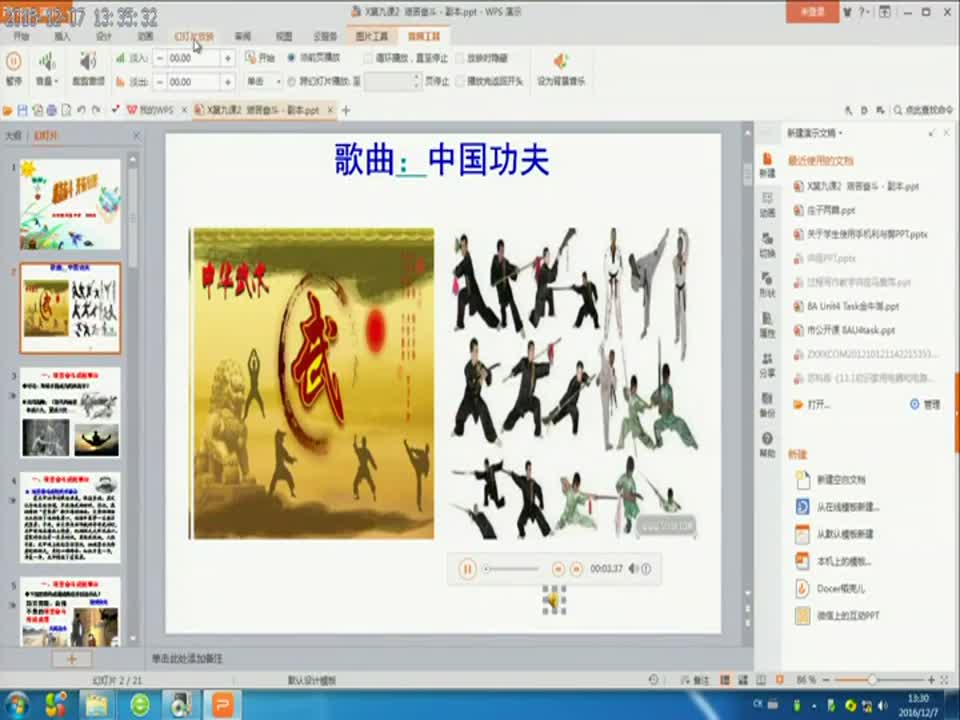The width and height of the screenshot is (960, 720).
Task: Create a new blank document (新建空白文档)
Action: 840,480
